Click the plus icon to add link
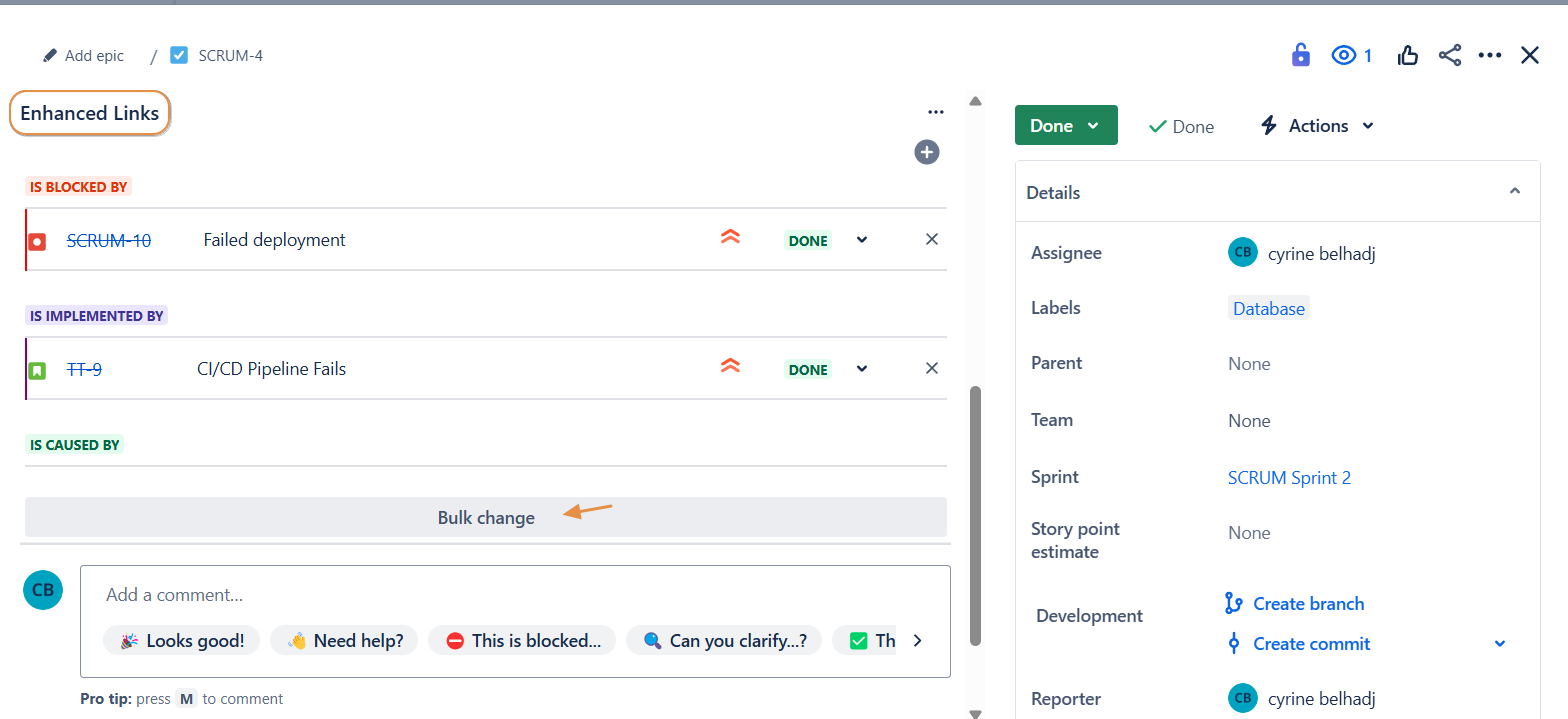This screenshot has width=1568, height=719. pyautogui.click(x=927, y=152)
